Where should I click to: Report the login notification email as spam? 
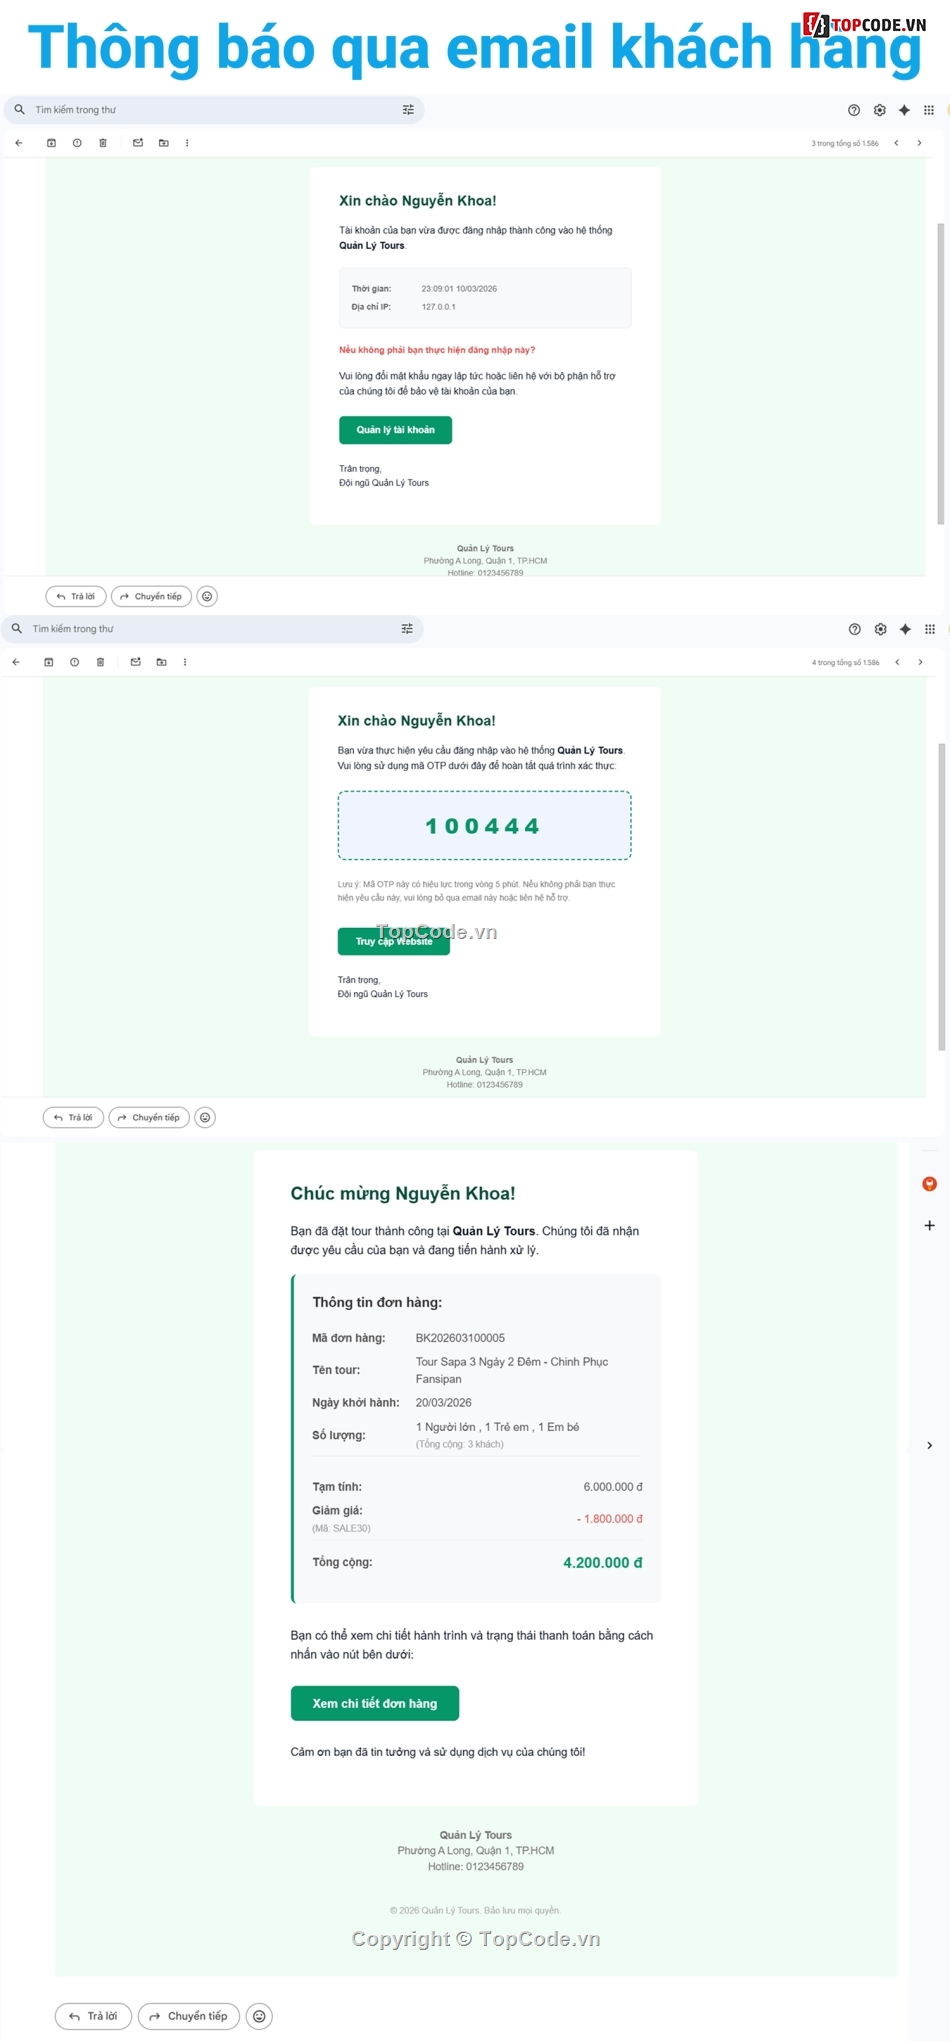point(77,143)
